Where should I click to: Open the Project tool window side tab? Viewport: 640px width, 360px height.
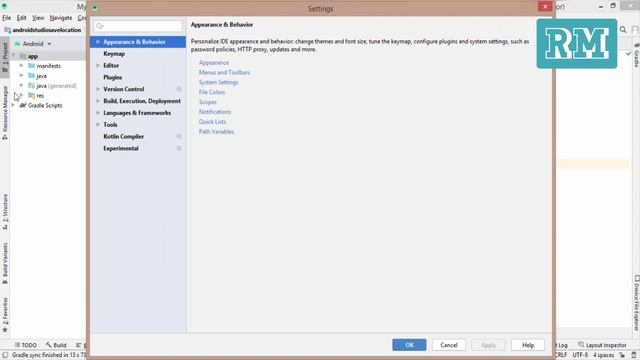[x=5, y=57]
